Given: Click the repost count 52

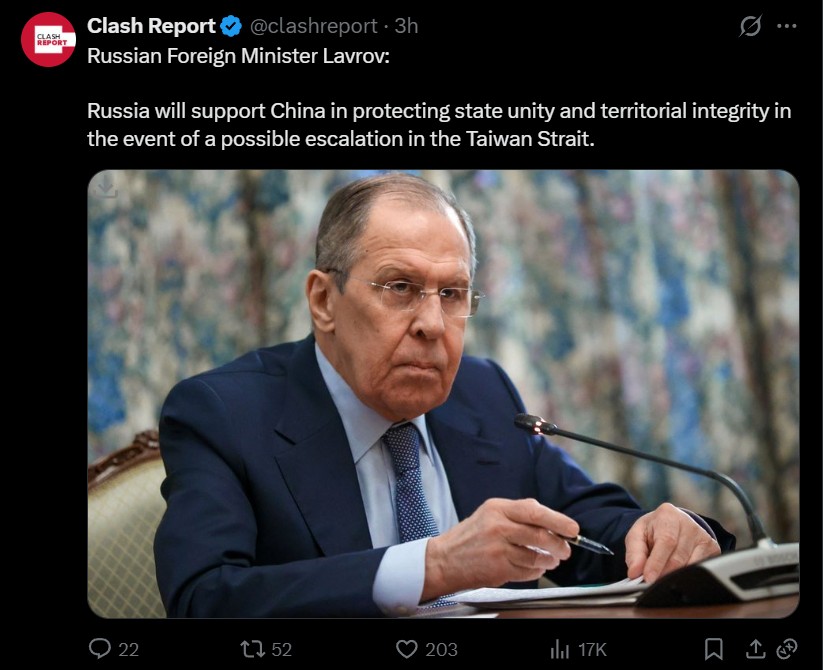Looking at the screenshot, I should point(281,650).
